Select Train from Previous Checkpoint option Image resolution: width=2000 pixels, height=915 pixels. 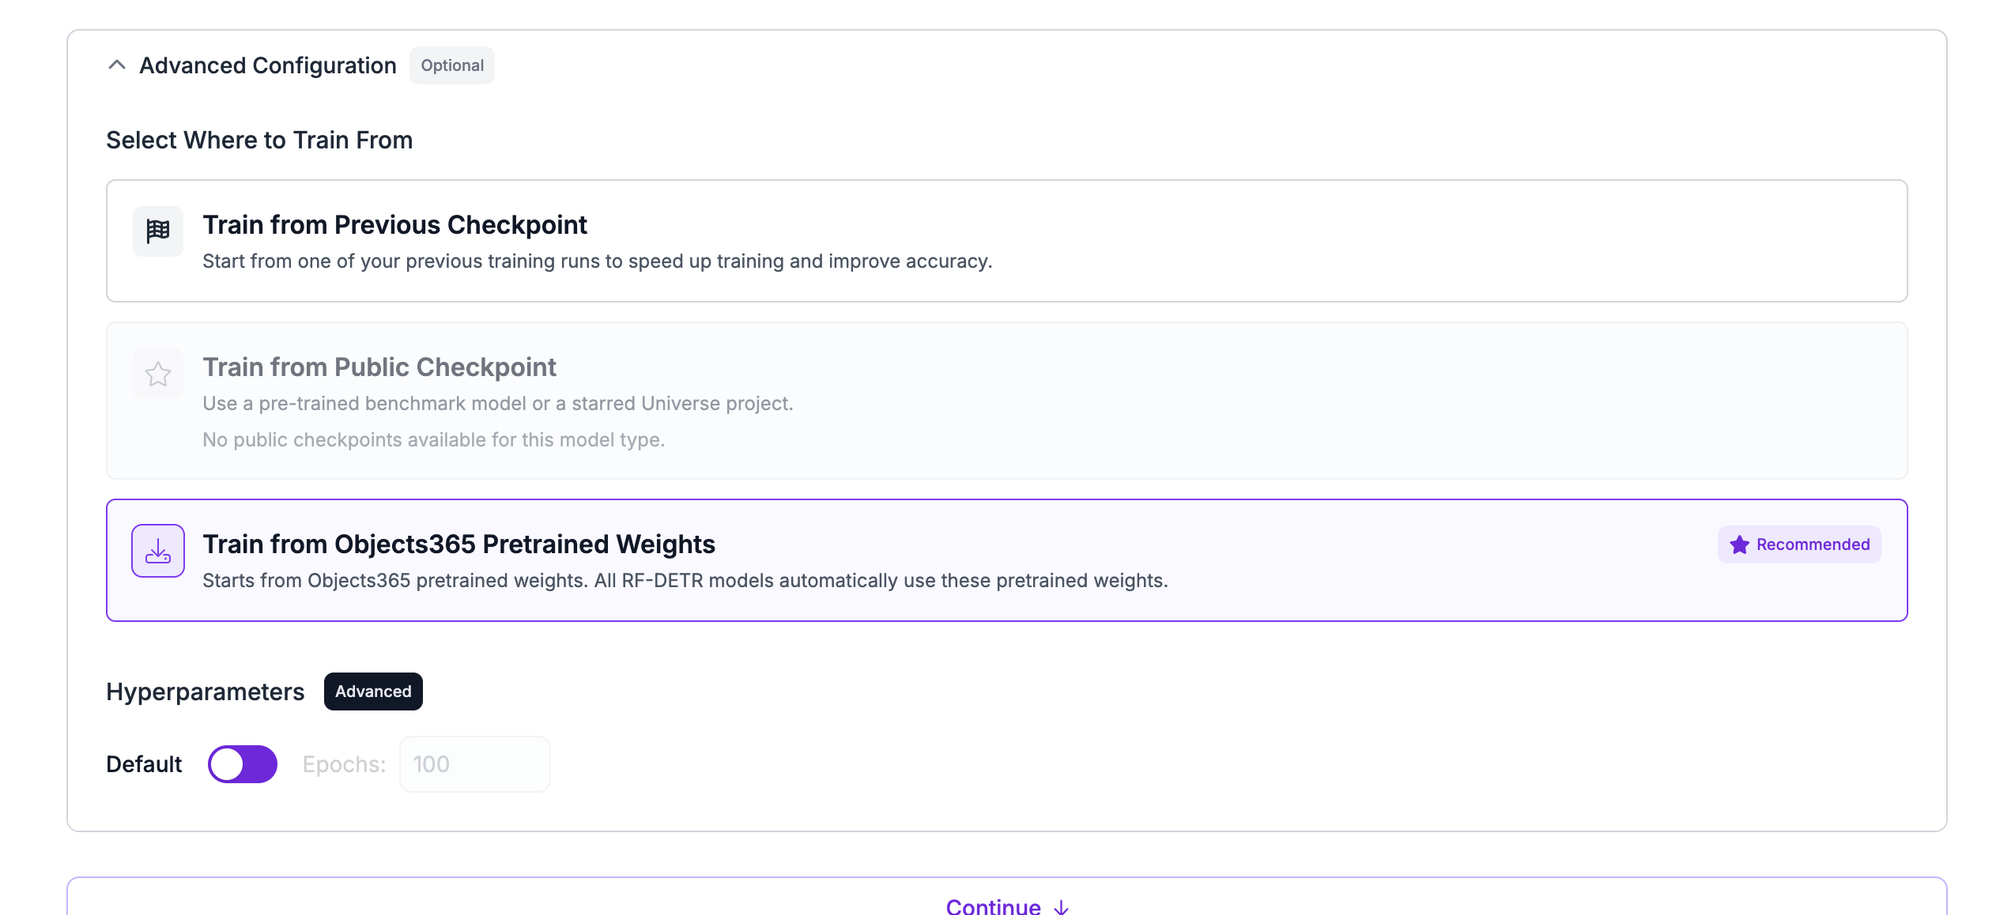pos(1007,241)
